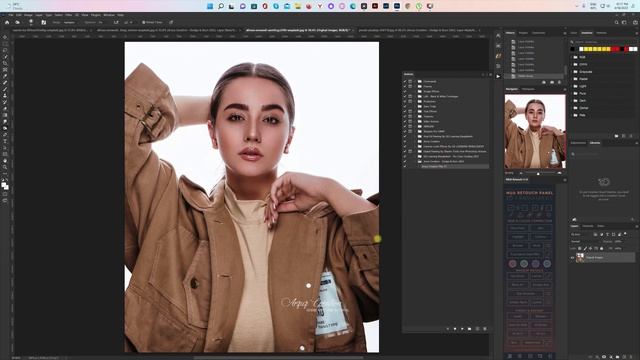640x360 pixels.
Task: Delete the current history state
Action: 560,82
